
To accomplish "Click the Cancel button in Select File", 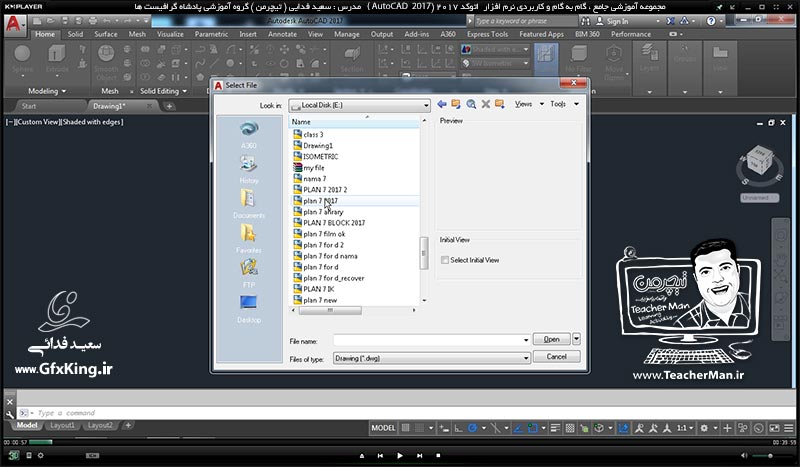I will (x=557, y=356).
